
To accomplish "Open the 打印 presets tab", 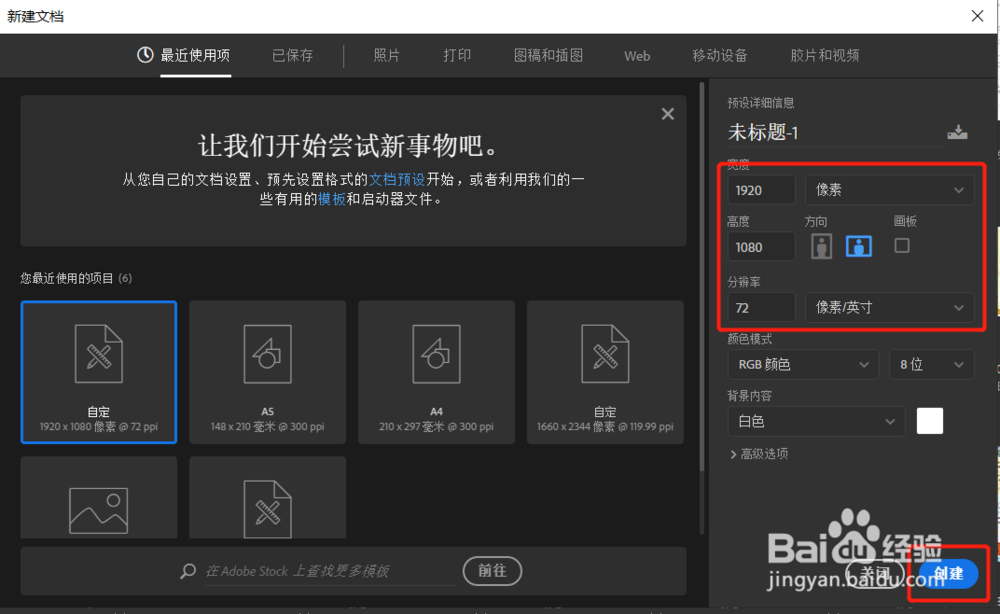I will tap(457, 55).
